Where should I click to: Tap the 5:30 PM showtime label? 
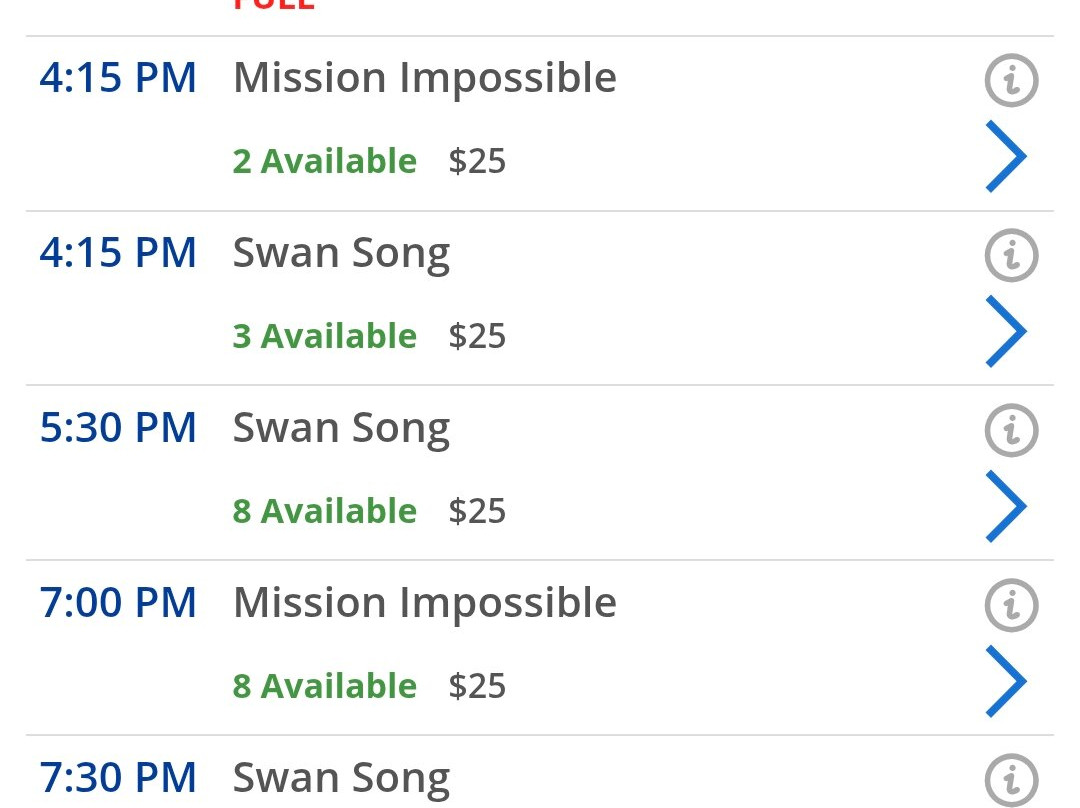tap(118, 428)
